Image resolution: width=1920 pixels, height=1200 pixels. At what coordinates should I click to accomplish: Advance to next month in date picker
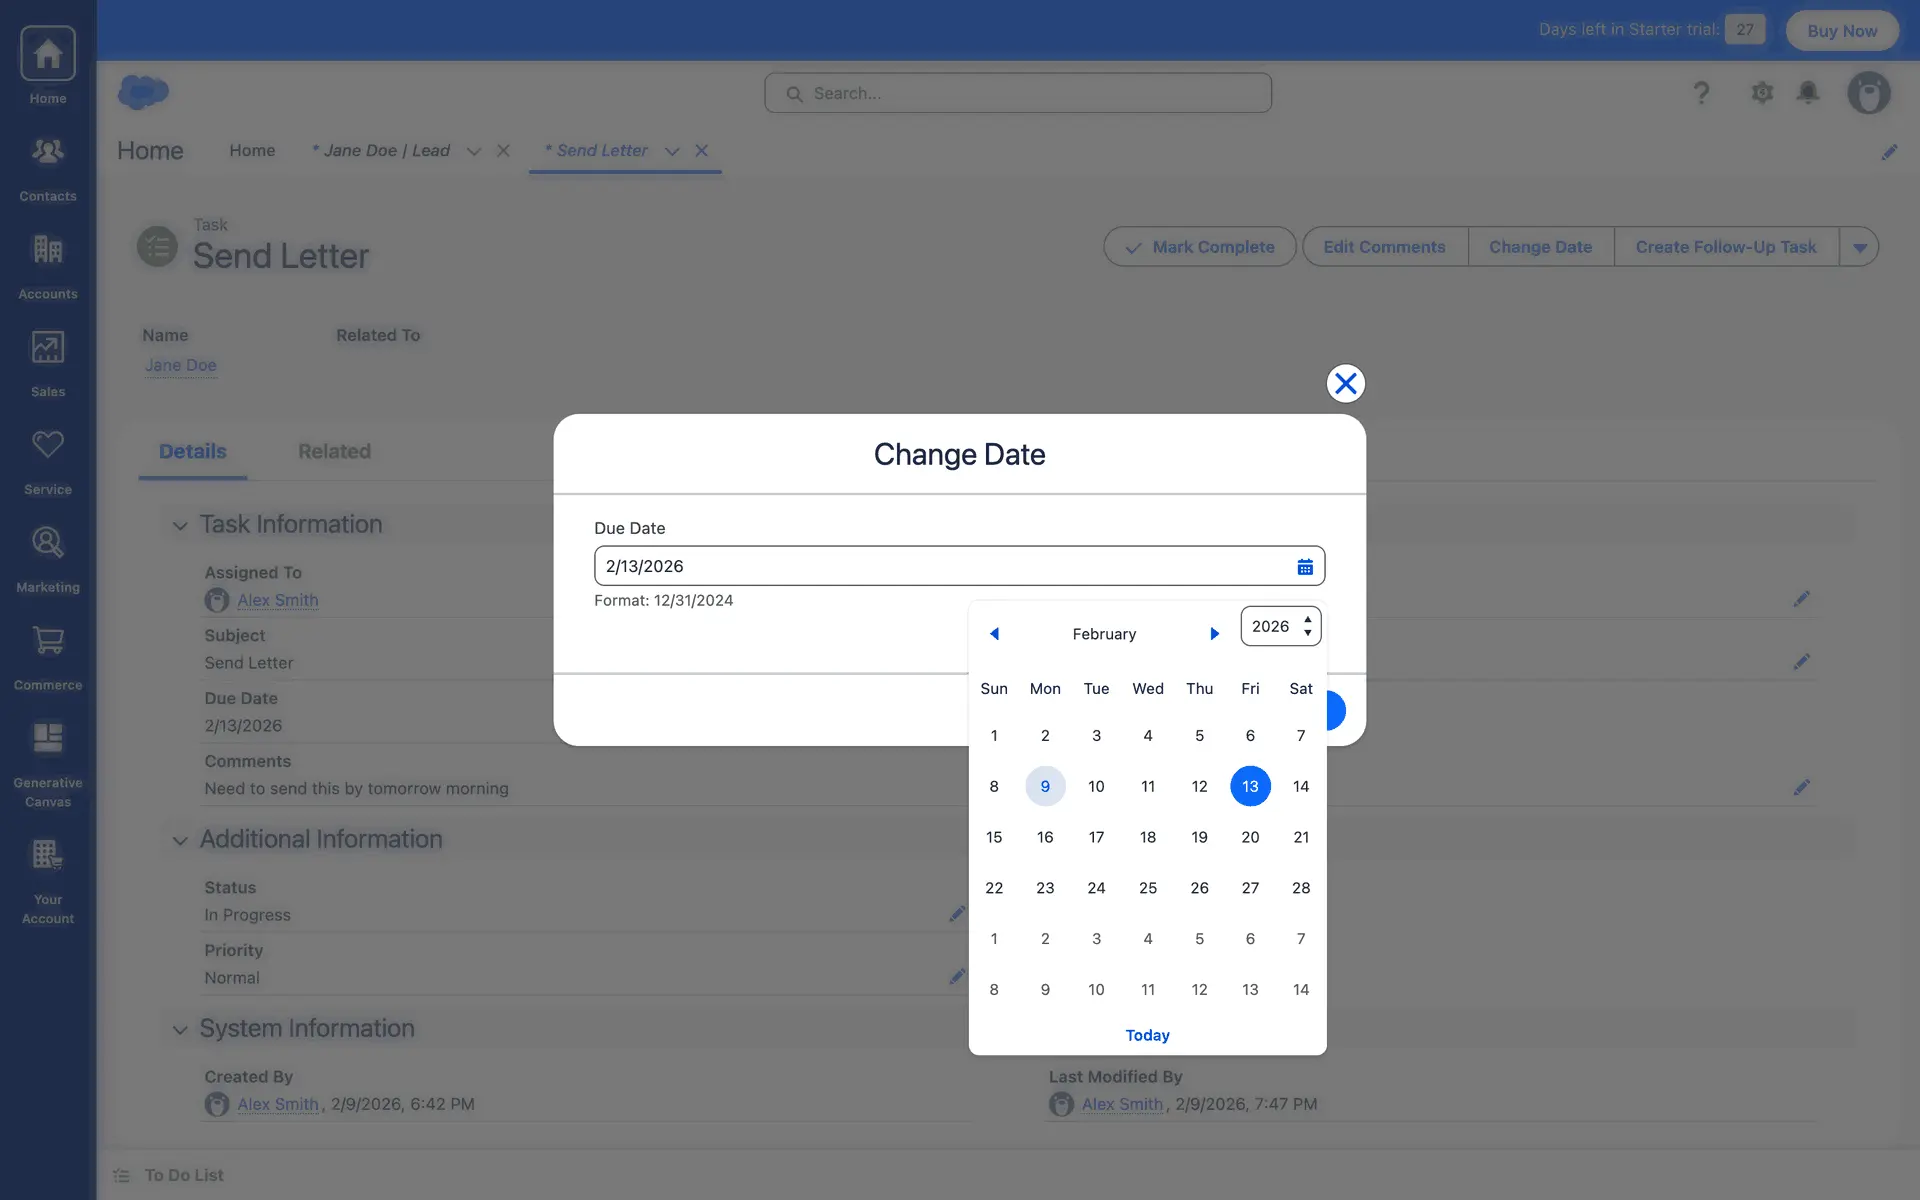tap(1214, 634)
